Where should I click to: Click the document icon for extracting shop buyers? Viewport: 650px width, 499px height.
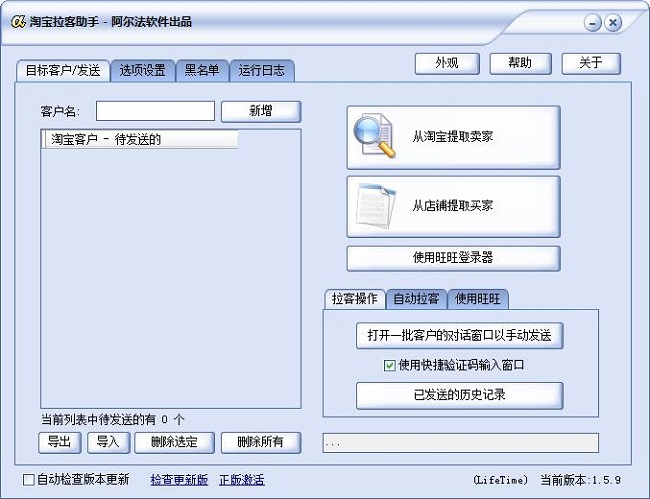pos(375,206)
